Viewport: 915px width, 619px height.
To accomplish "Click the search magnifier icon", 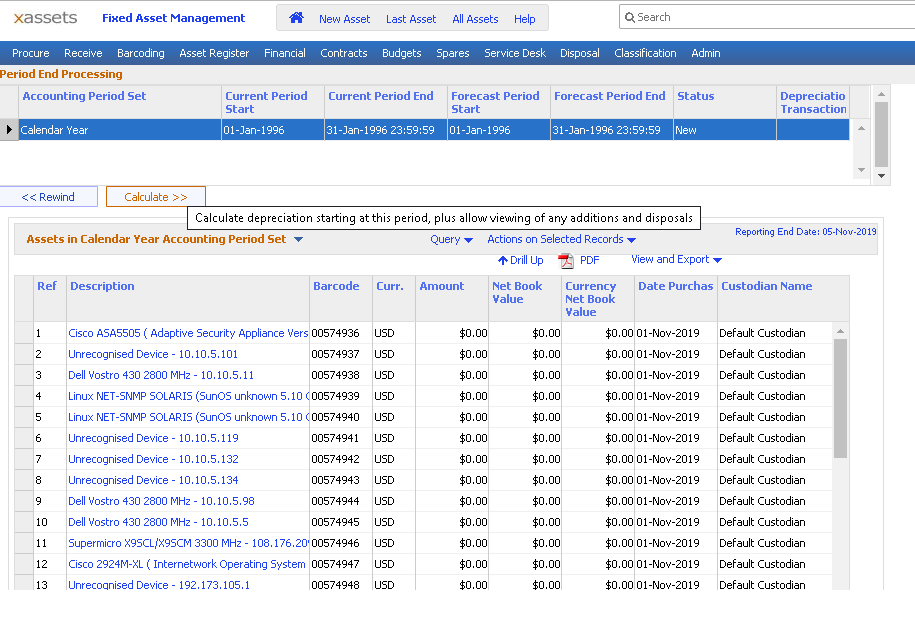I will [630, 17].
